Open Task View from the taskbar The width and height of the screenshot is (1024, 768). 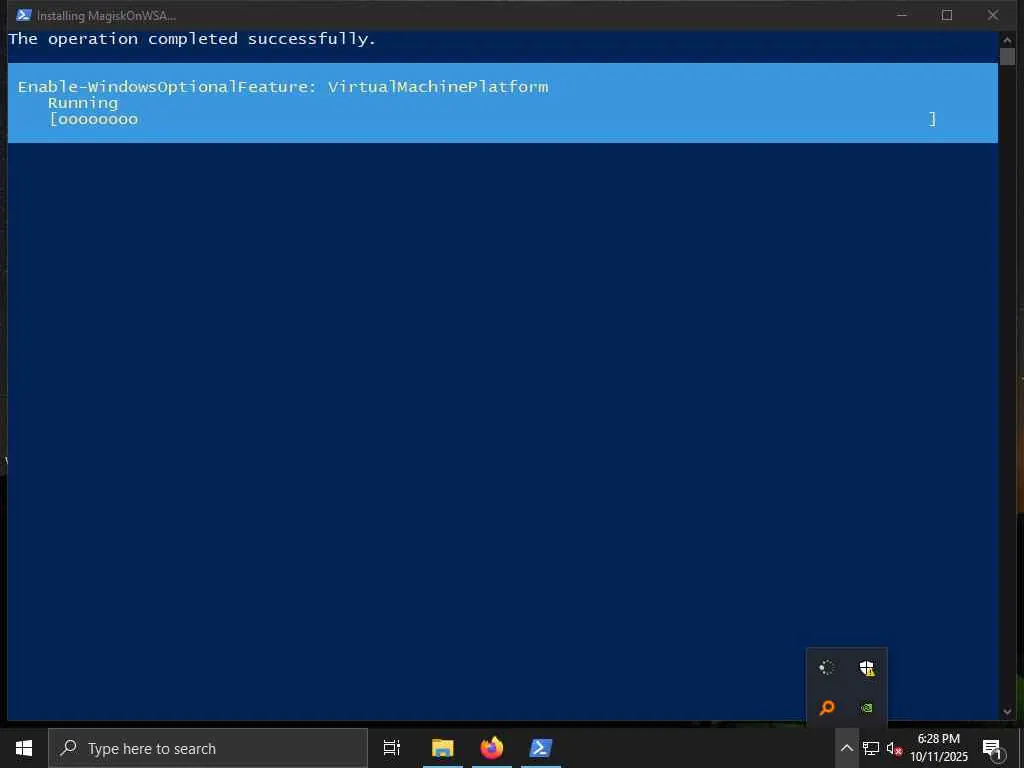(x=391, y=748)
